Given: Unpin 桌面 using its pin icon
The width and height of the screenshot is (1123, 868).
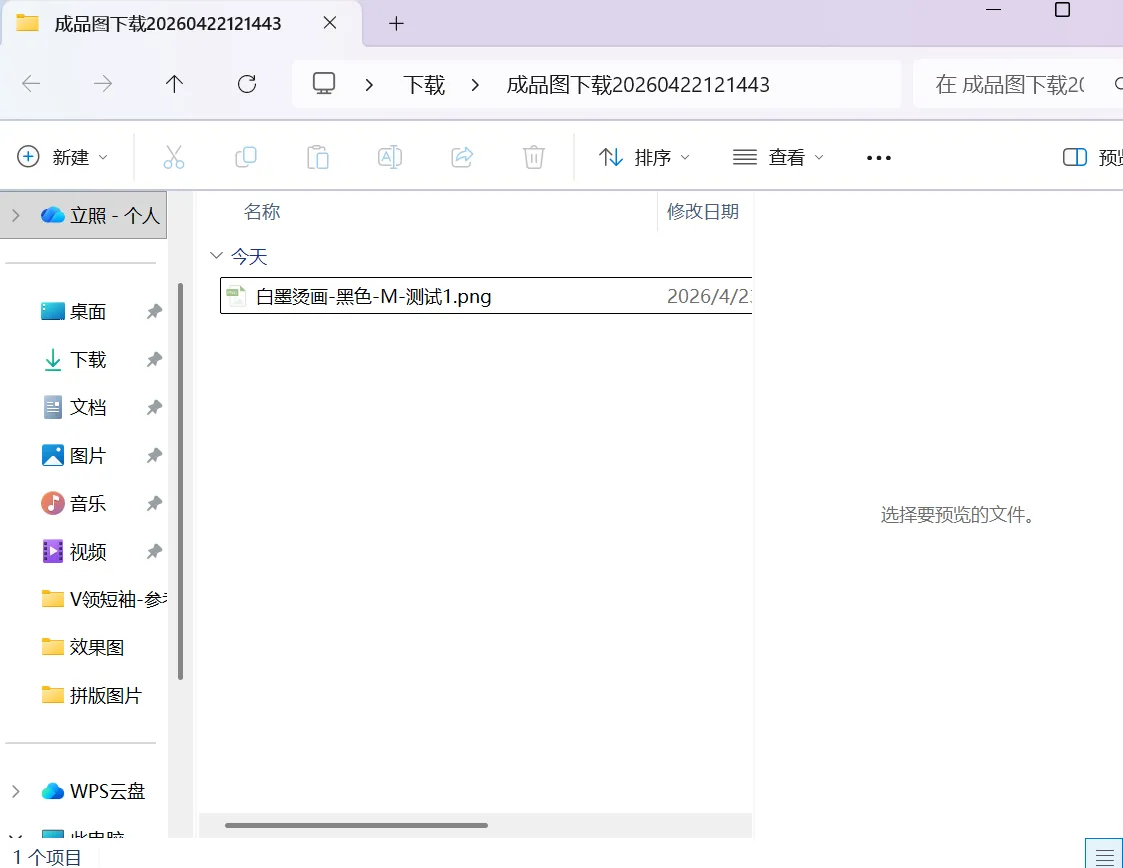Looking at the screenshot, I should pos(154,312).
